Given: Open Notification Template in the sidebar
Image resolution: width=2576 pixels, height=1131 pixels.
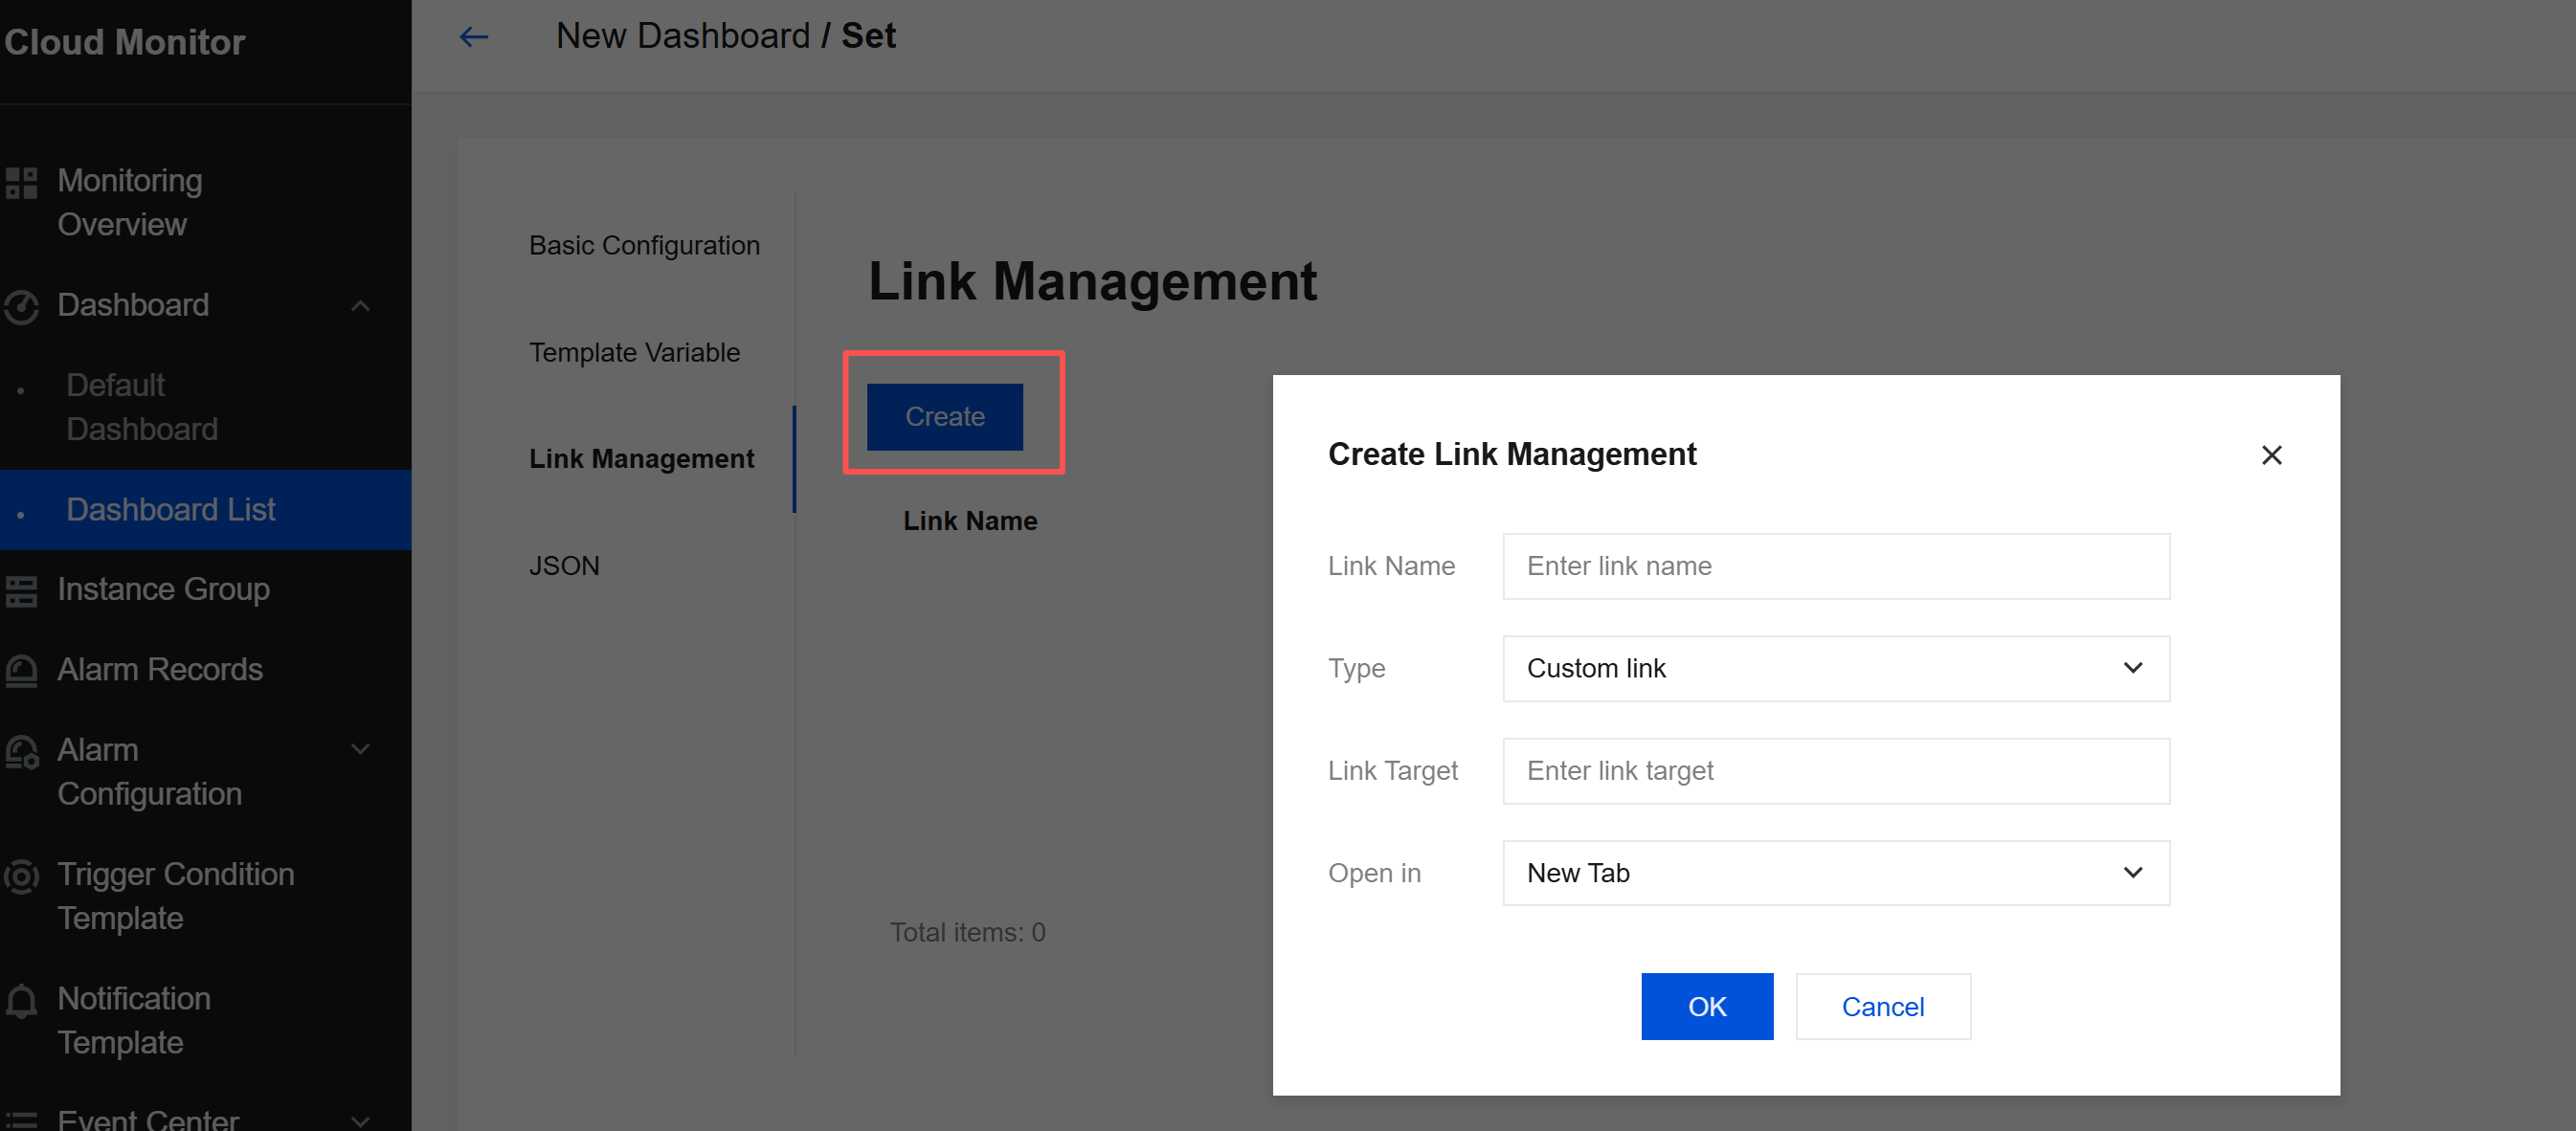Looking at the screenshot, I should (x=134, y=1020).
